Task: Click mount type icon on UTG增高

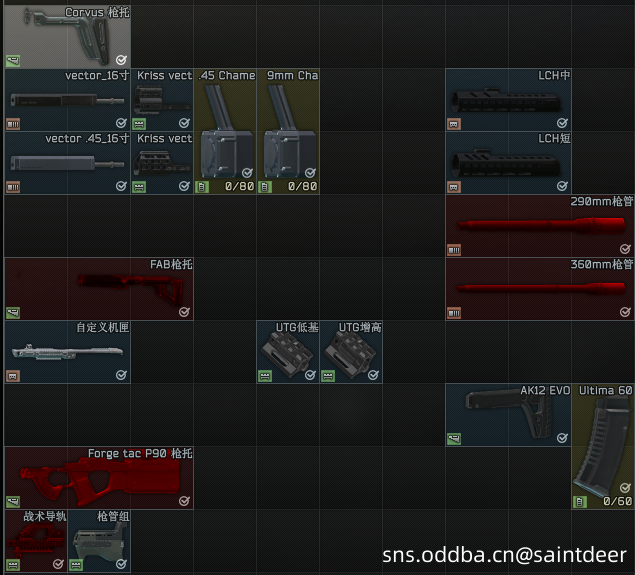Action: click(x=328, y=376)
